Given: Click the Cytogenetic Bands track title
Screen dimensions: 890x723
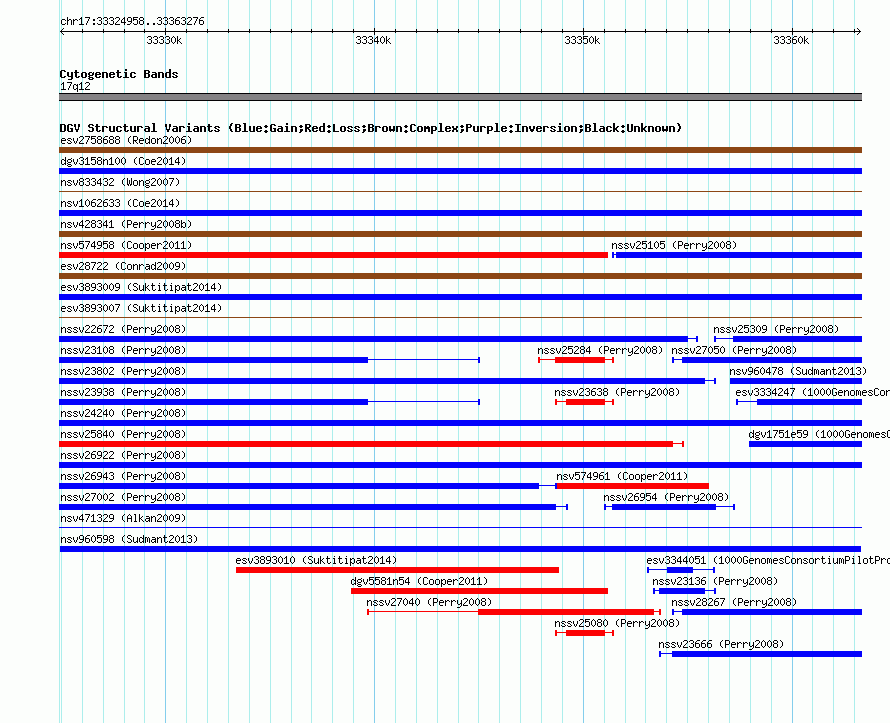Looking at the screenshot, I should pyautogui.click(x=119, y=74).
